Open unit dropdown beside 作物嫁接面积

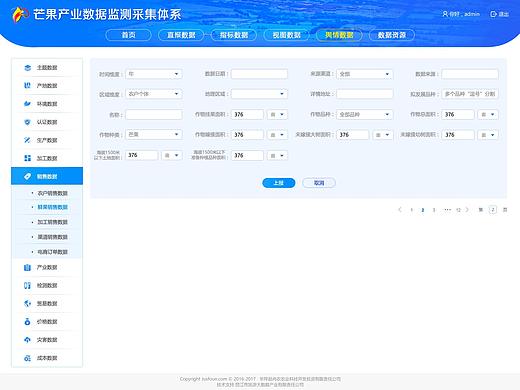(277, 135)
